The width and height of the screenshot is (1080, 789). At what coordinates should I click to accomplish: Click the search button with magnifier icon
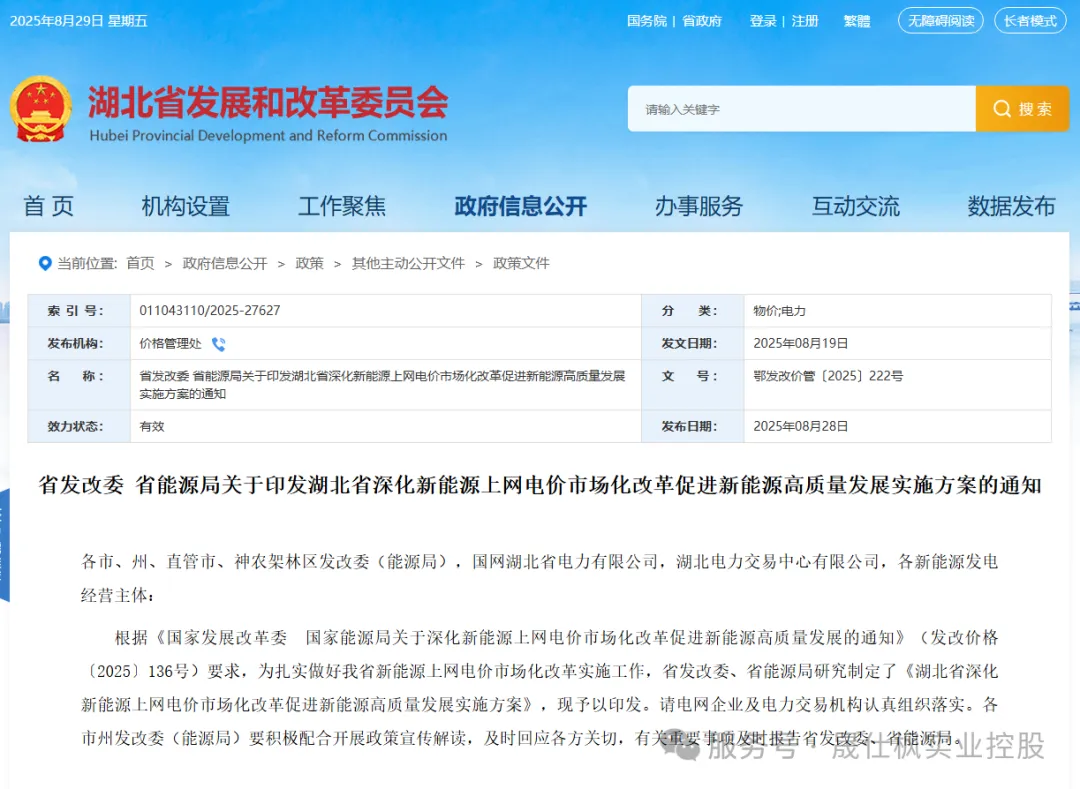click(x=1021, y=109)
